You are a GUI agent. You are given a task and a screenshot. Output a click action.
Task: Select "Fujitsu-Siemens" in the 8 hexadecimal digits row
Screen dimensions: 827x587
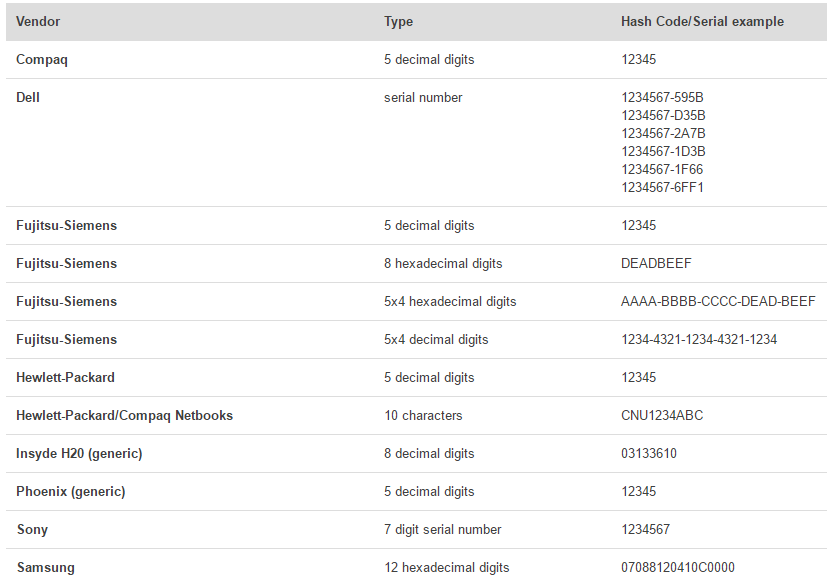point(66,264)
